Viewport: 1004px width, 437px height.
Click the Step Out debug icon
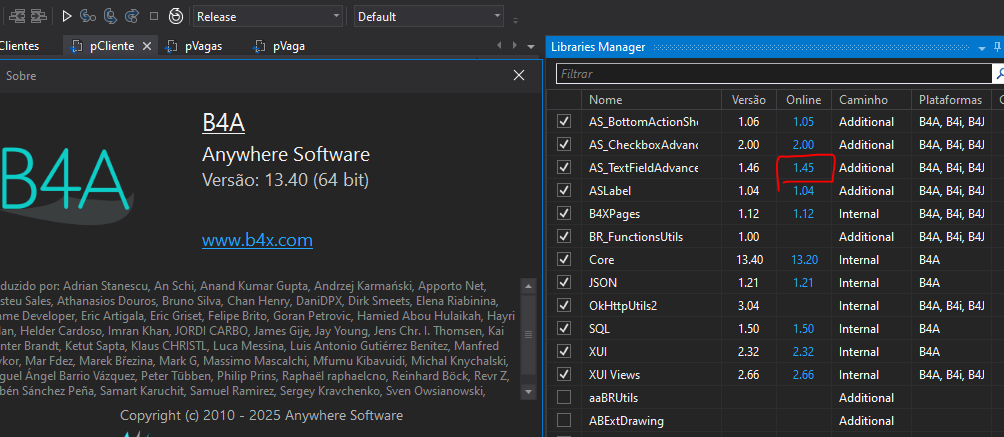tap(132, 16)
